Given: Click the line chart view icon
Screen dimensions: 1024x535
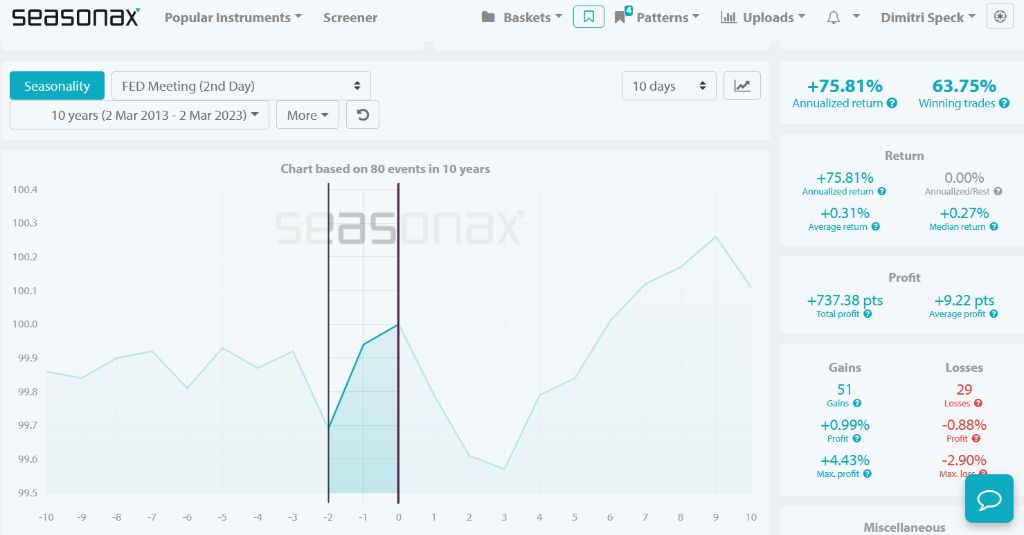Looking at the screenshot, I should point(742,86).
